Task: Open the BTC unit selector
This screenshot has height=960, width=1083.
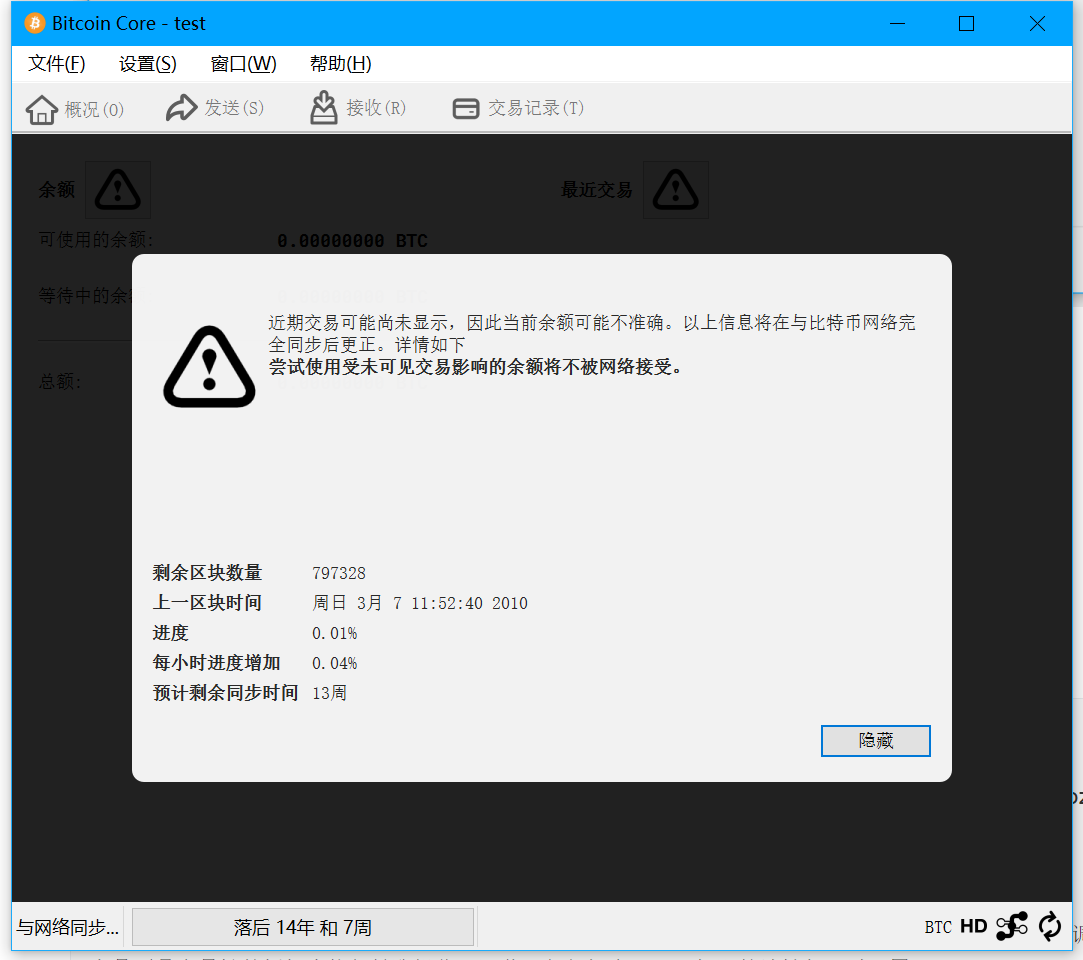Action: click(938, 927)
